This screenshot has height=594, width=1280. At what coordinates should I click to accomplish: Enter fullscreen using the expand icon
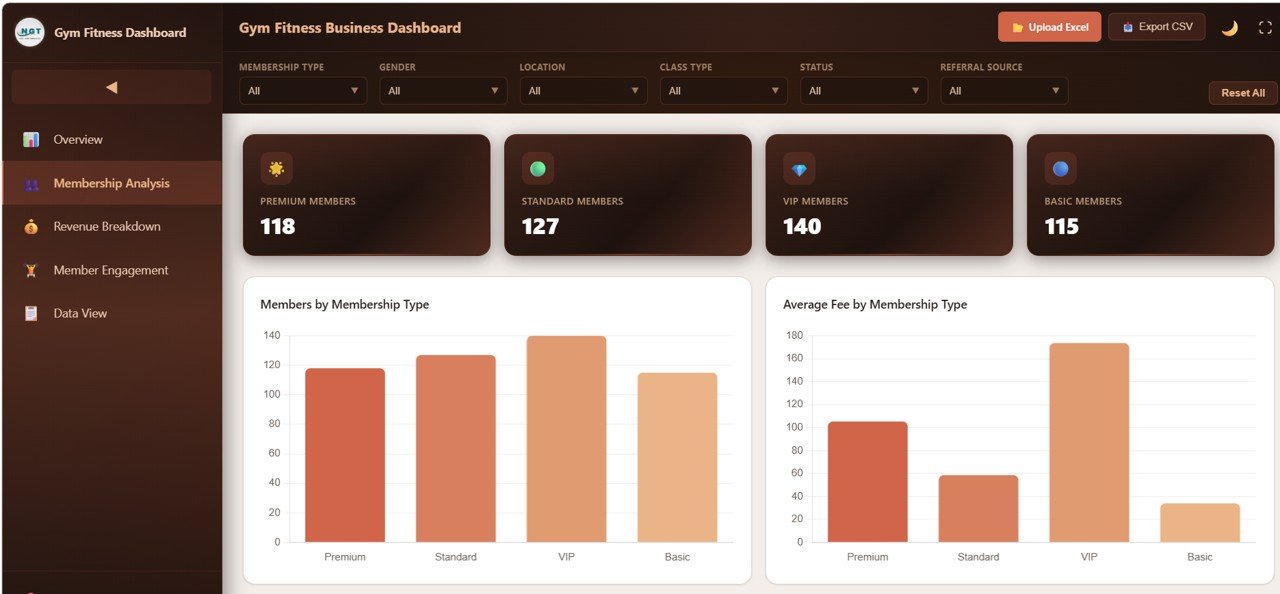click(1264, 27)
